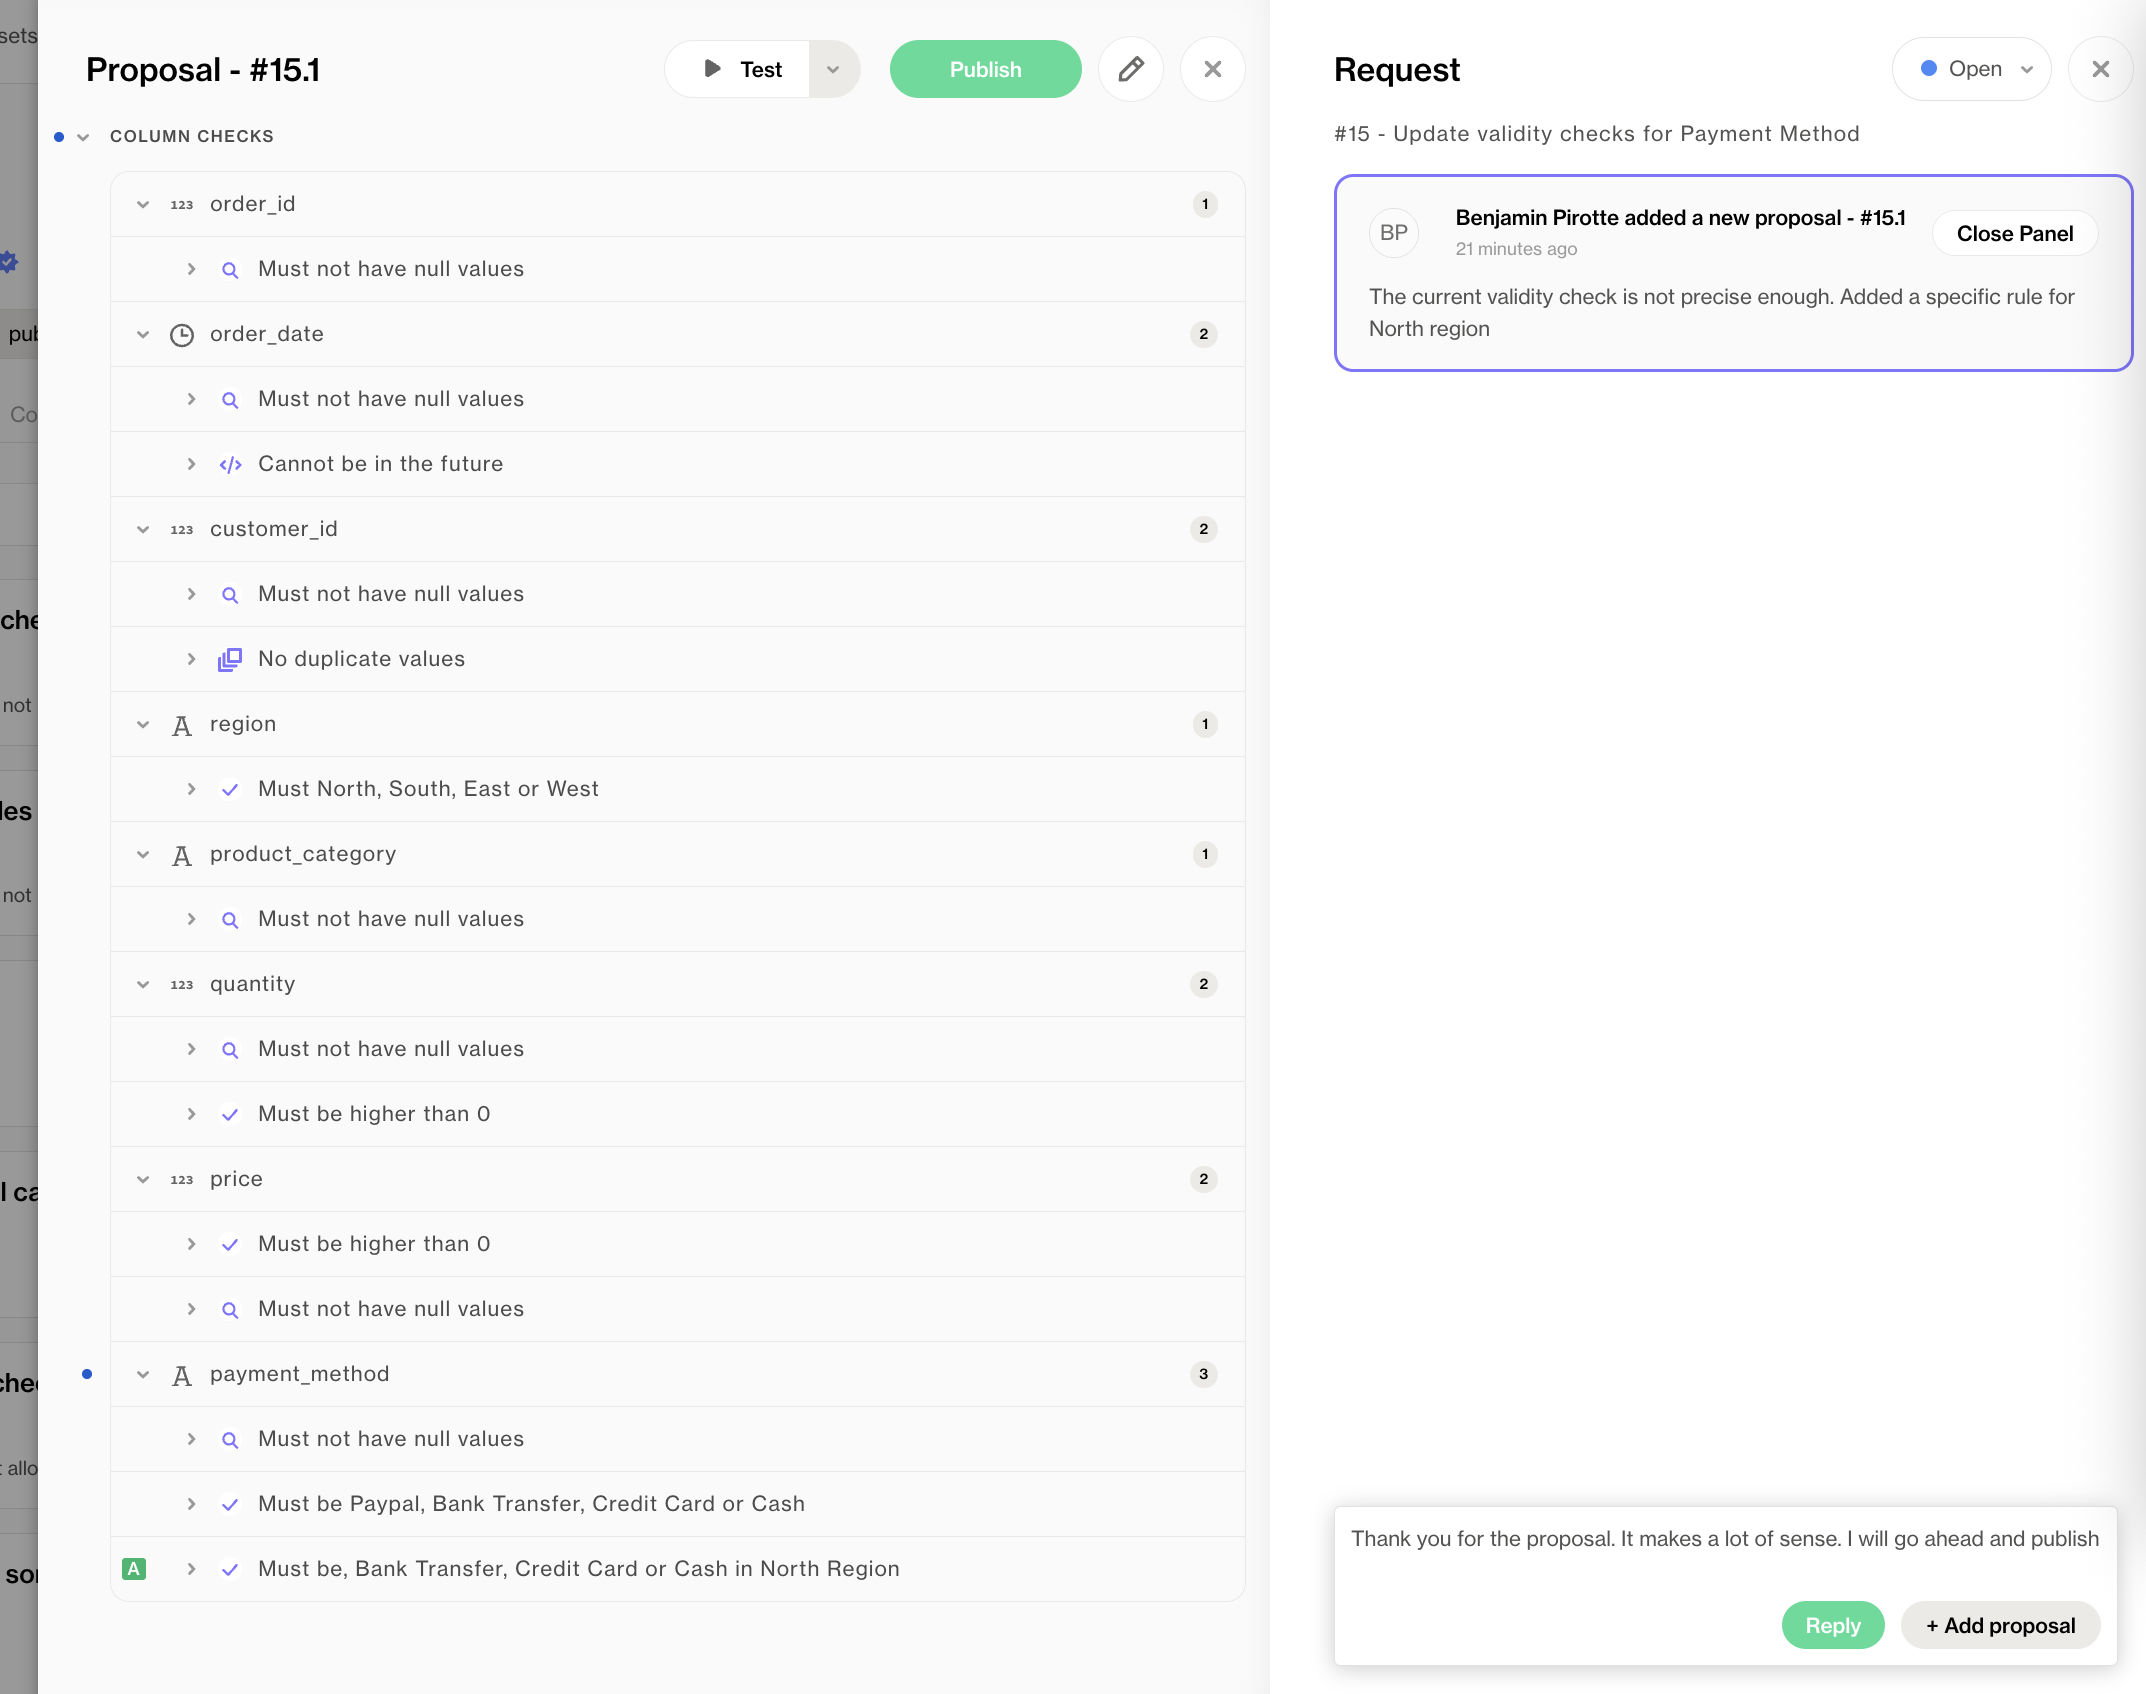Expand the Must be Paypal, Bank Transfer rule
The height and width of the screenshot is (1694, 2146).
pyautogui.click(x=191, y=1504)
